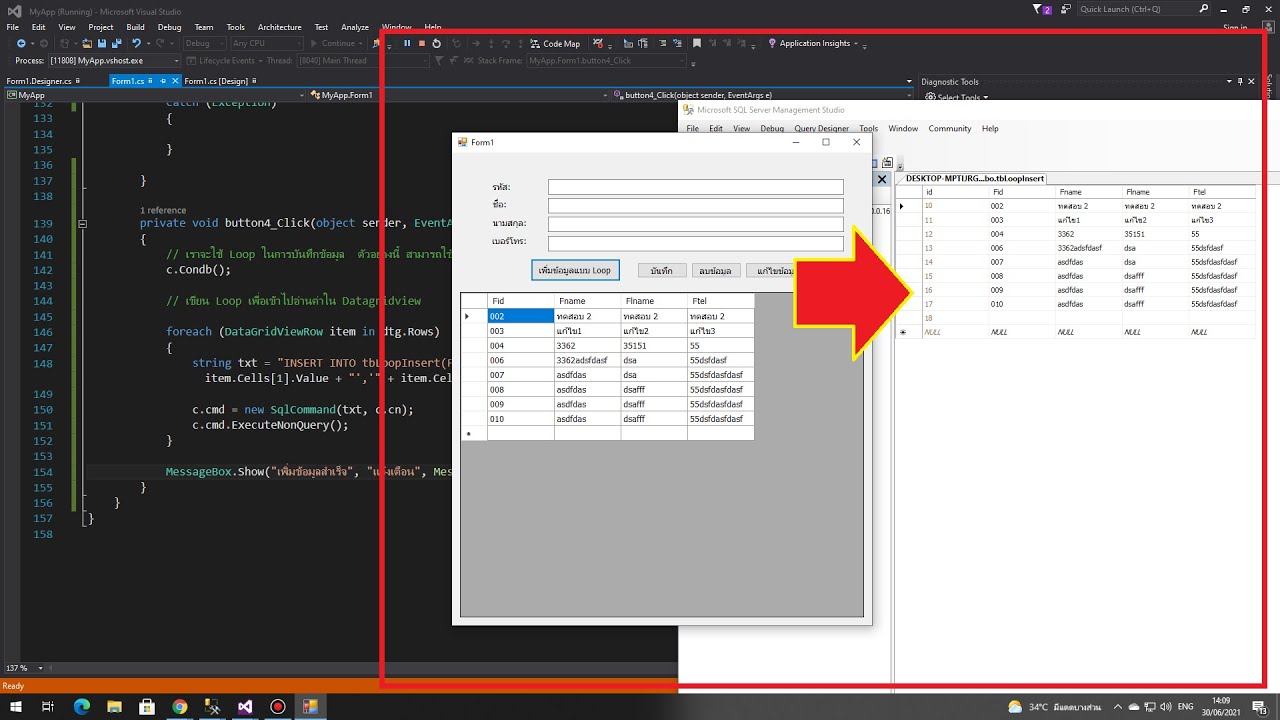Click the Undo arrow icon
1280x720 pixels.
coord(136,43)
